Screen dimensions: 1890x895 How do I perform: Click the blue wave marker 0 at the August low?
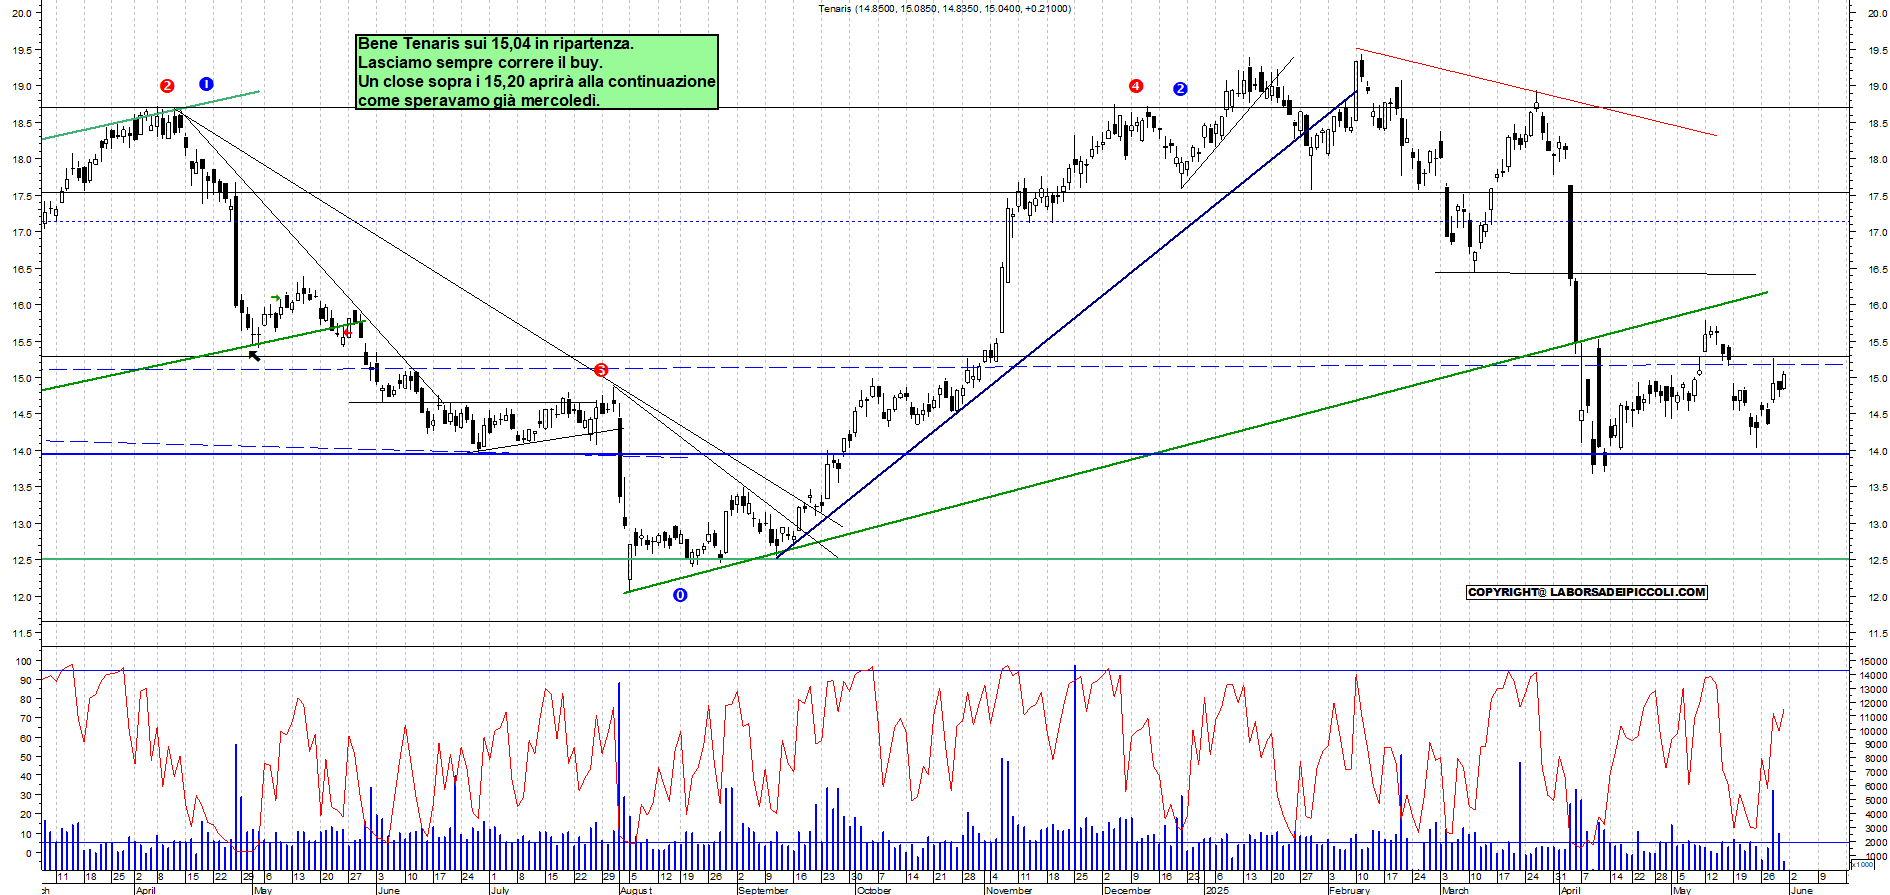[680, 595]
